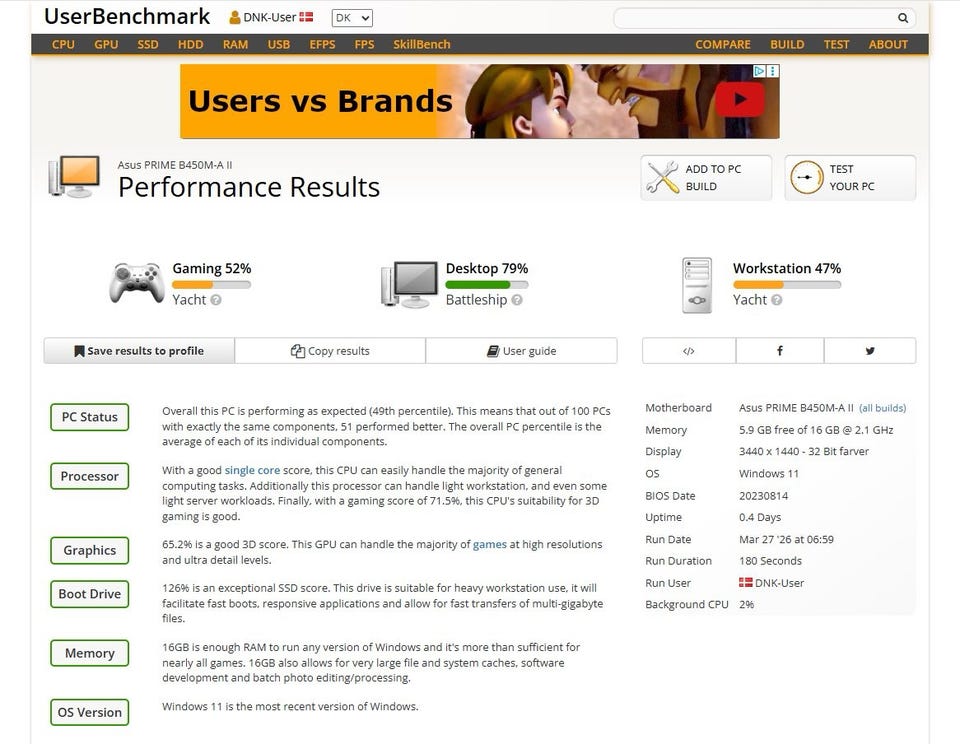Screen dimensions: 960x744
Task: Click the UserBenchmark logo
Action: 127,17
